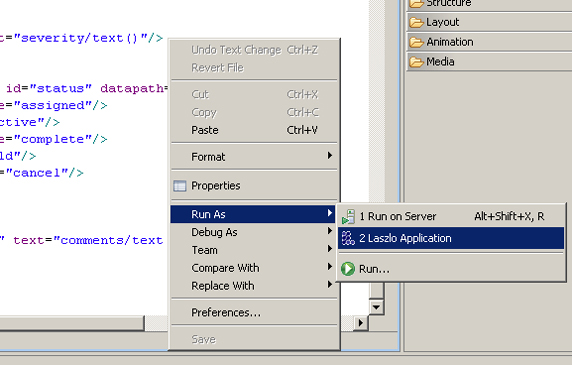Click the Alt+Shift+X, R shortcut text
572x365 pixels.
509,217
